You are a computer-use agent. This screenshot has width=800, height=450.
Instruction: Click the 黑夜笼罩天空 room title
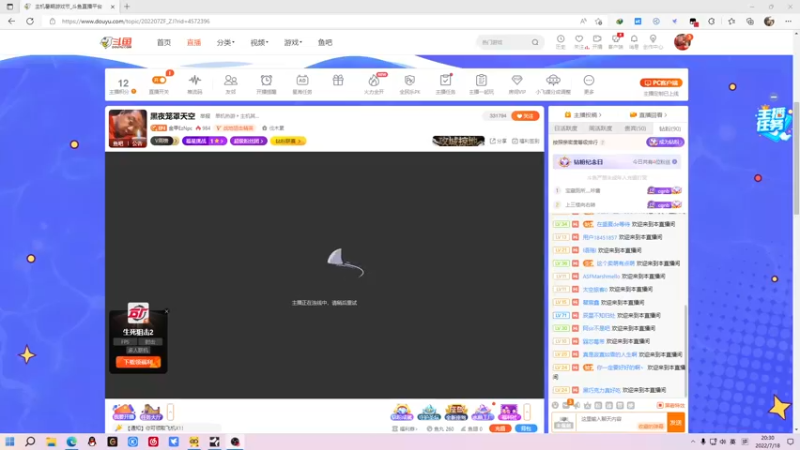coord(172,116)
